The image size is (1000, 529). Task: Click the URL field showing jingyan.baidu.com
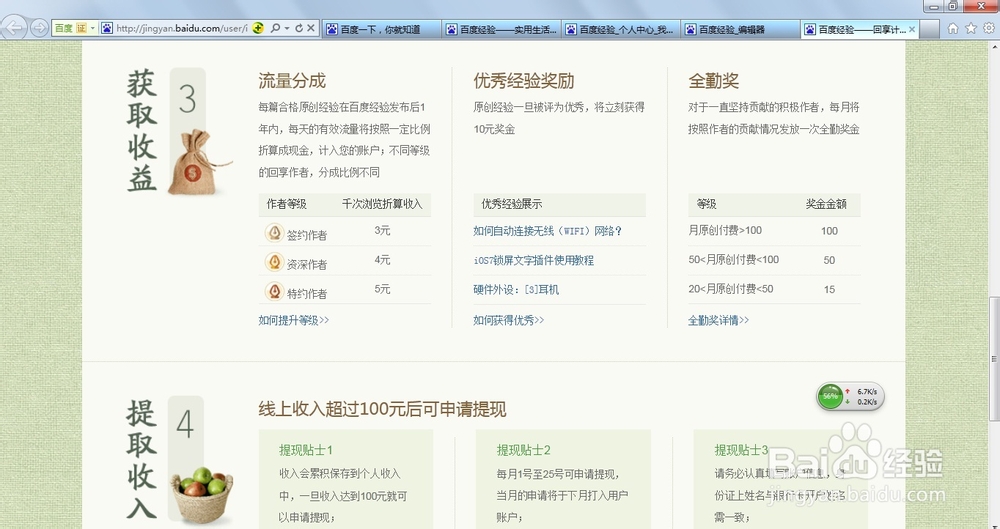pos(181,28)
